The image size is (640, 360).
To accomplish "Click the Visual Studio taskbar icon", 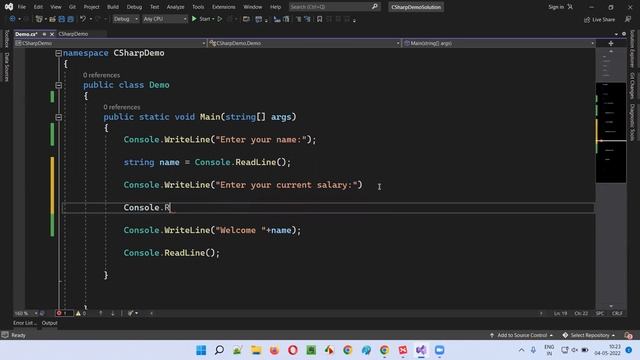I will 421,350.
